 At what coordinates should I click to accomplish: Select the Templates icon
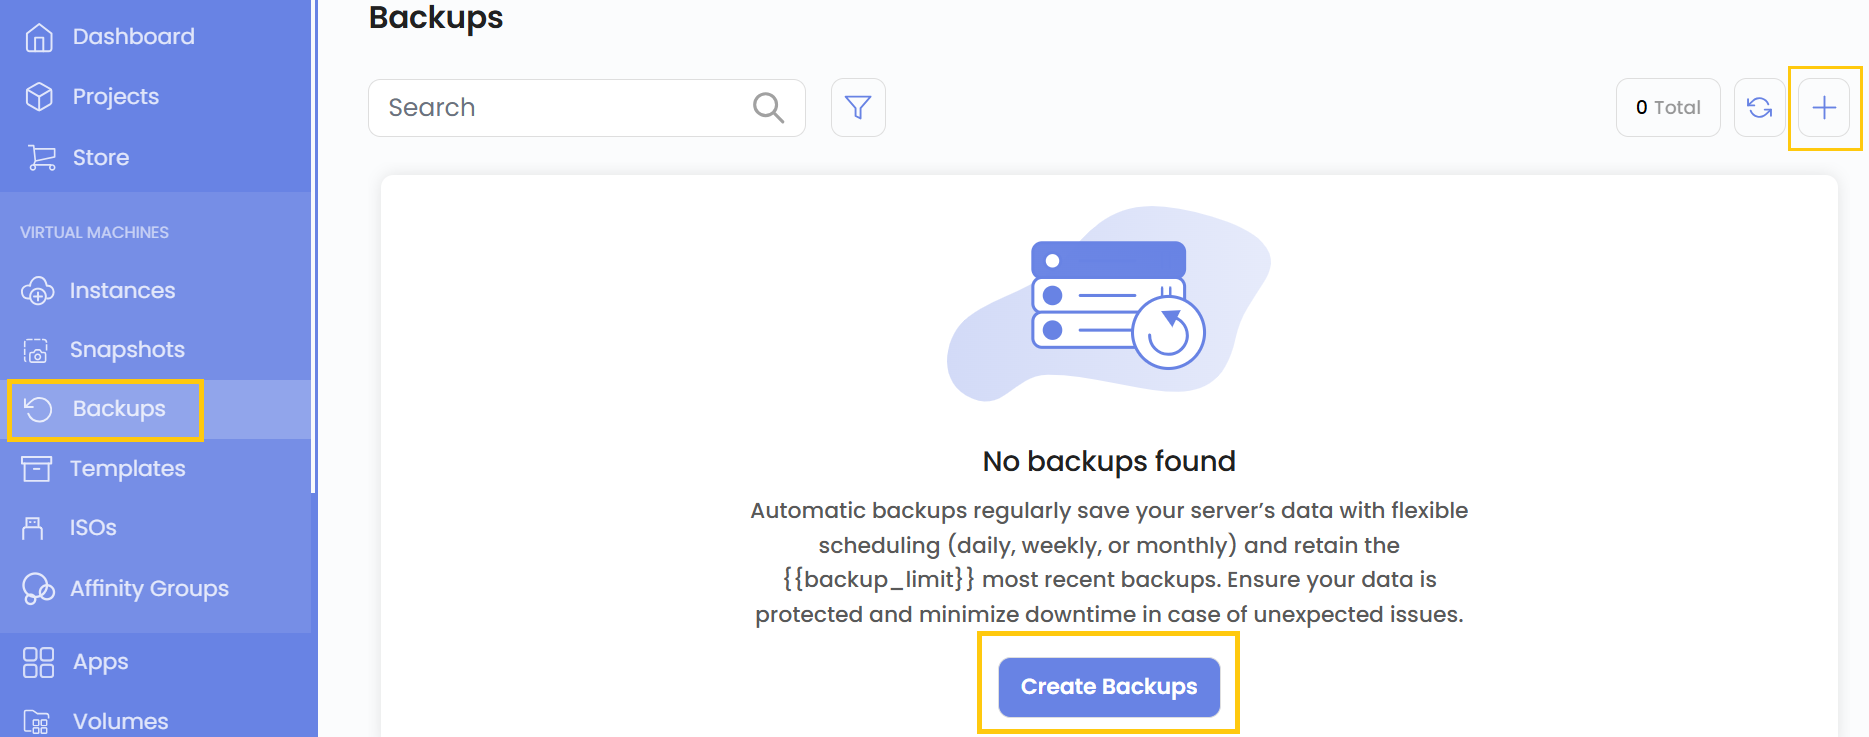(x=38, y=468)
